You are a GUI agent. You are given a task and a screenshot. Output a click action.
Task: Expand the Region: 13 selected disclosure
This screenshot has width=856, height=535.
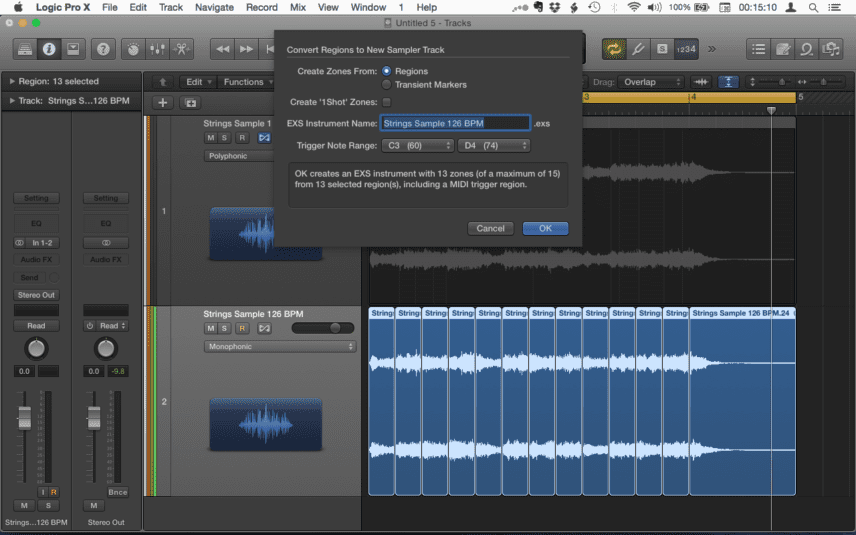coord(11,81)
